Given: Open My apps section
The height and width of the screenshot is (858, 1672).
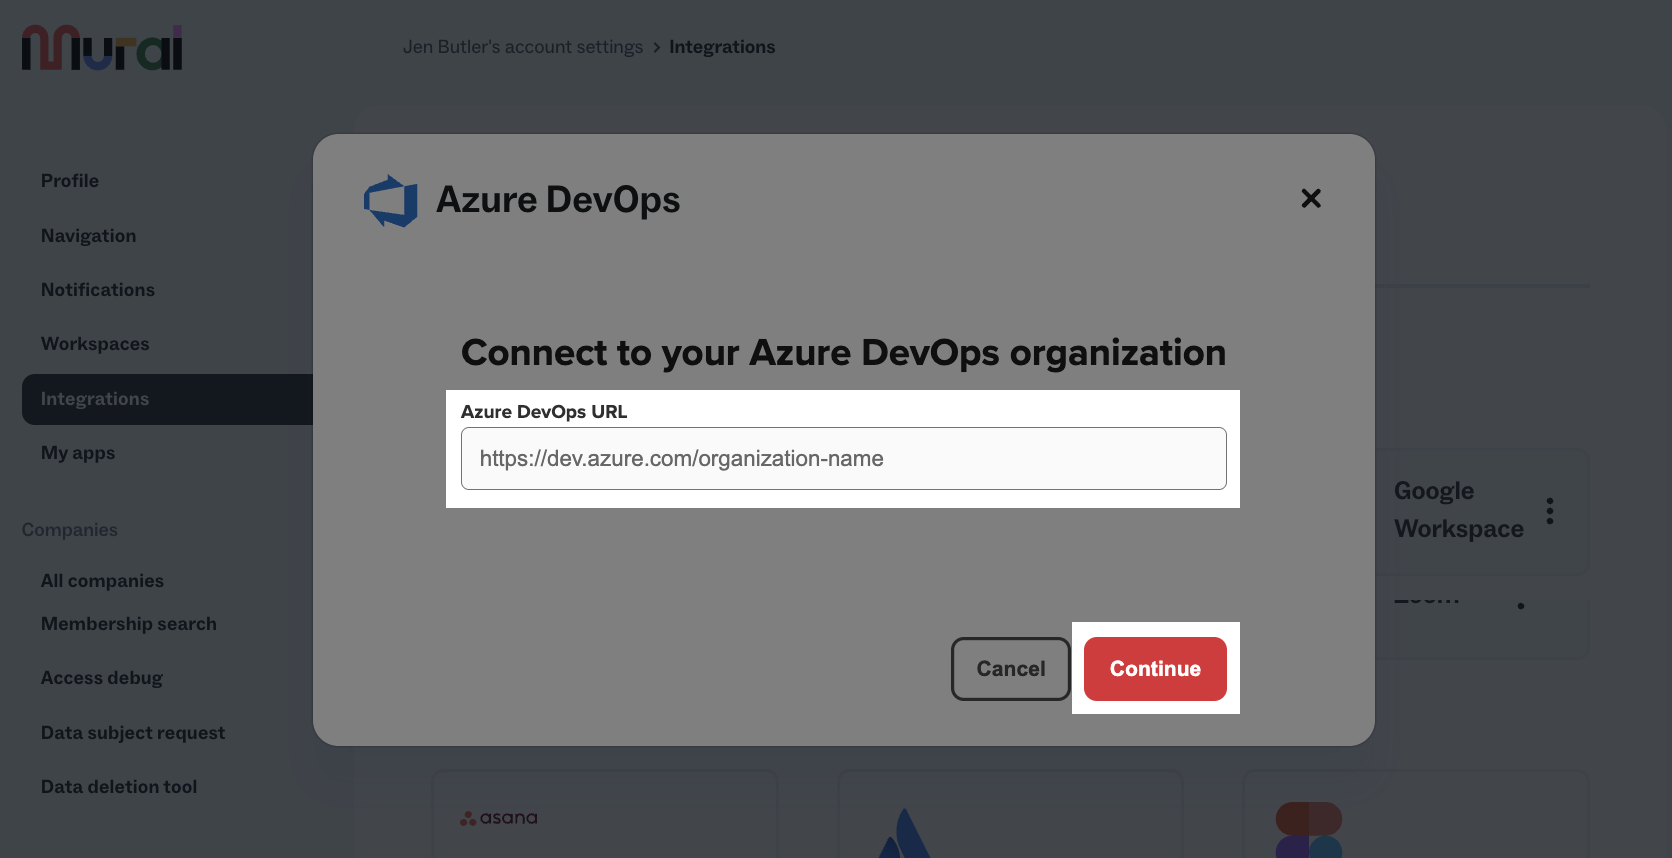Looking at the screenshot, I should (x=78, y=453).
